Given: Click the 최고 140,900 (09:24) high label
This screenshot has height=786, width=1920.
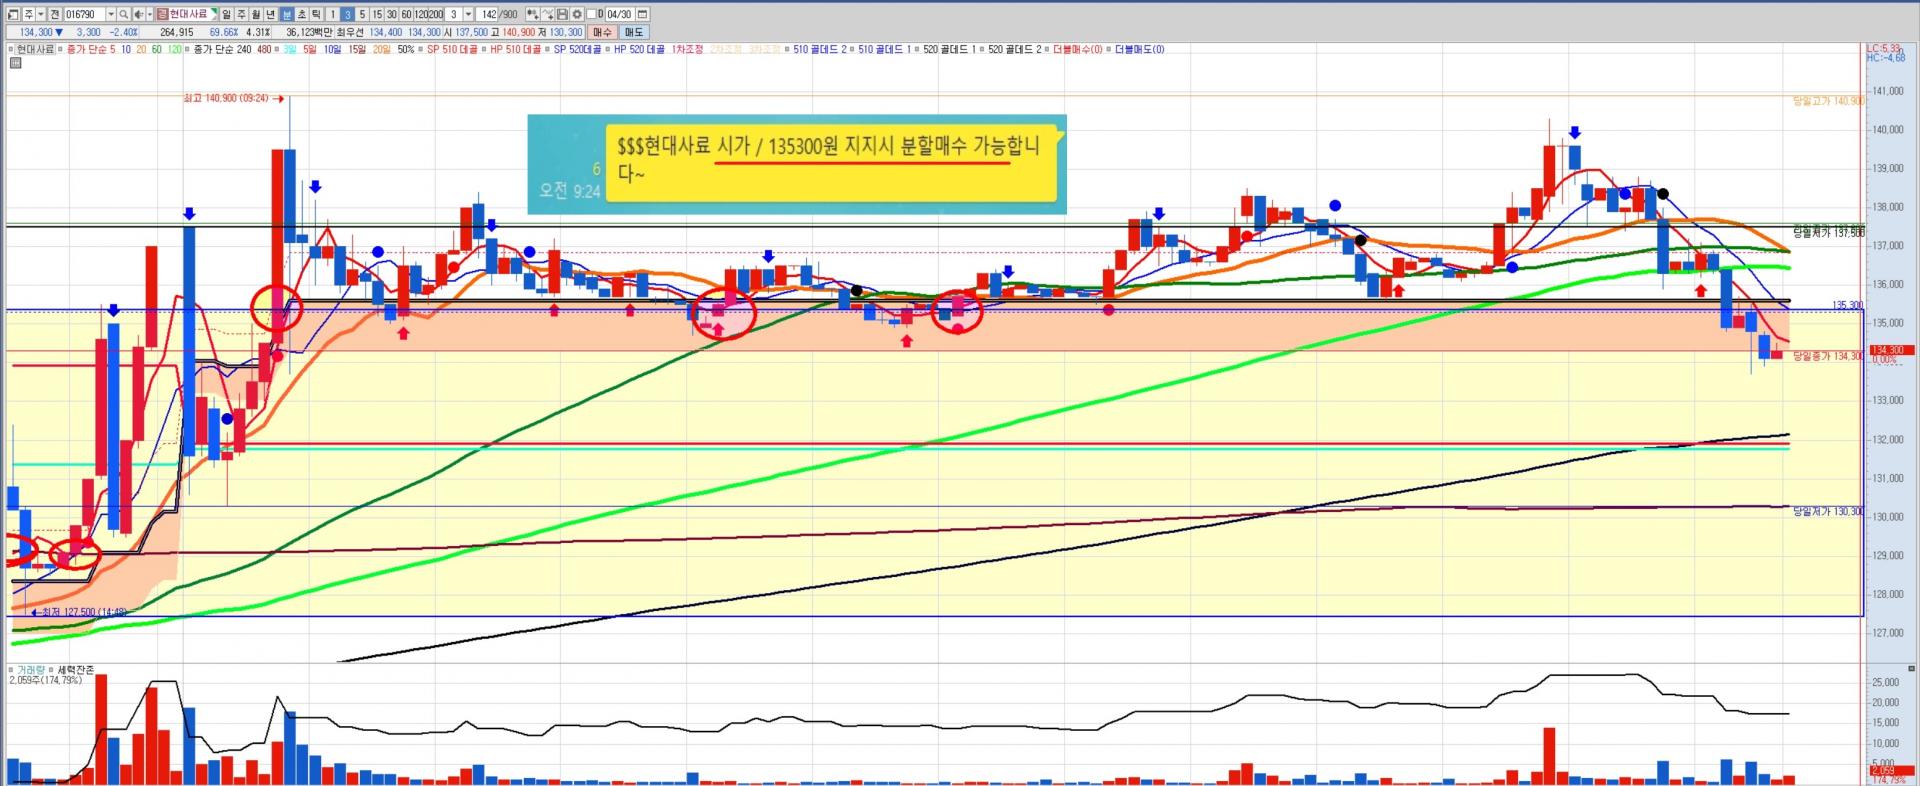Looking at the screenshot, I should point(232,98).
